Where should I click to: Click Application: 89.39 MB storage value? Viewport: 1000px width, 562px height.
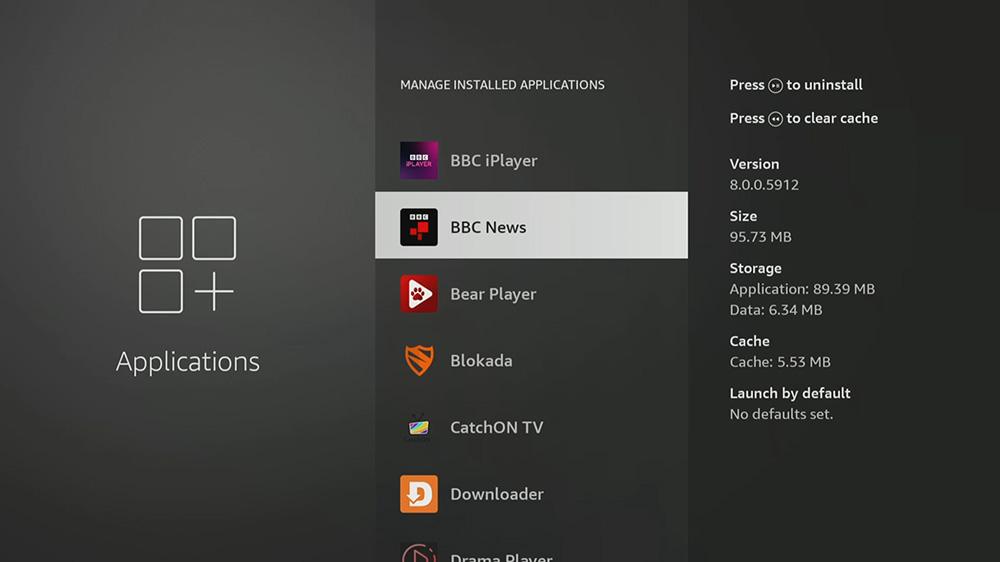click(802, 289)
